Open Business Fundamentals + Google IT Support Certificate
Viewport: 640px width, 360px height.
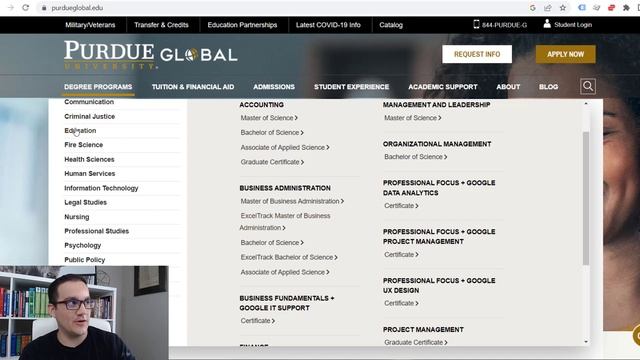[x=258, y=321]
